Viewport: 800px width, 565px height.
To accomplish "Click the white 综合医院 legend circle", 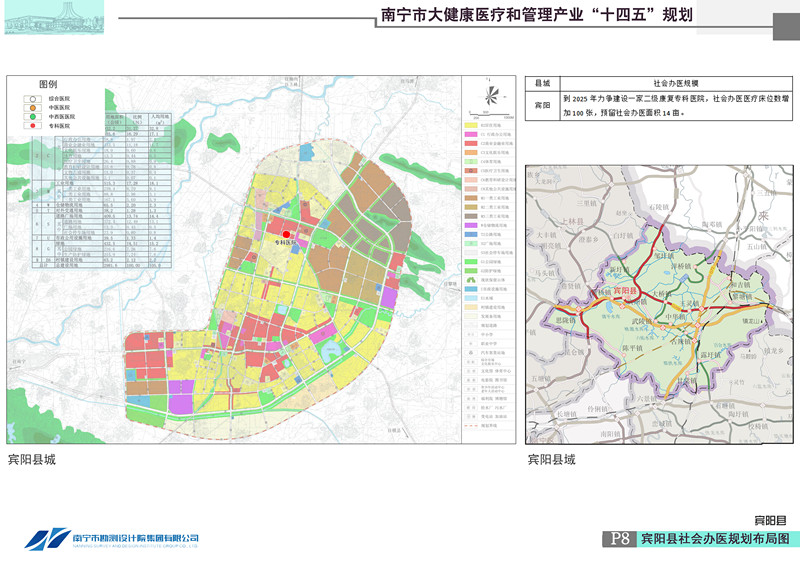I will coord(32,99).
